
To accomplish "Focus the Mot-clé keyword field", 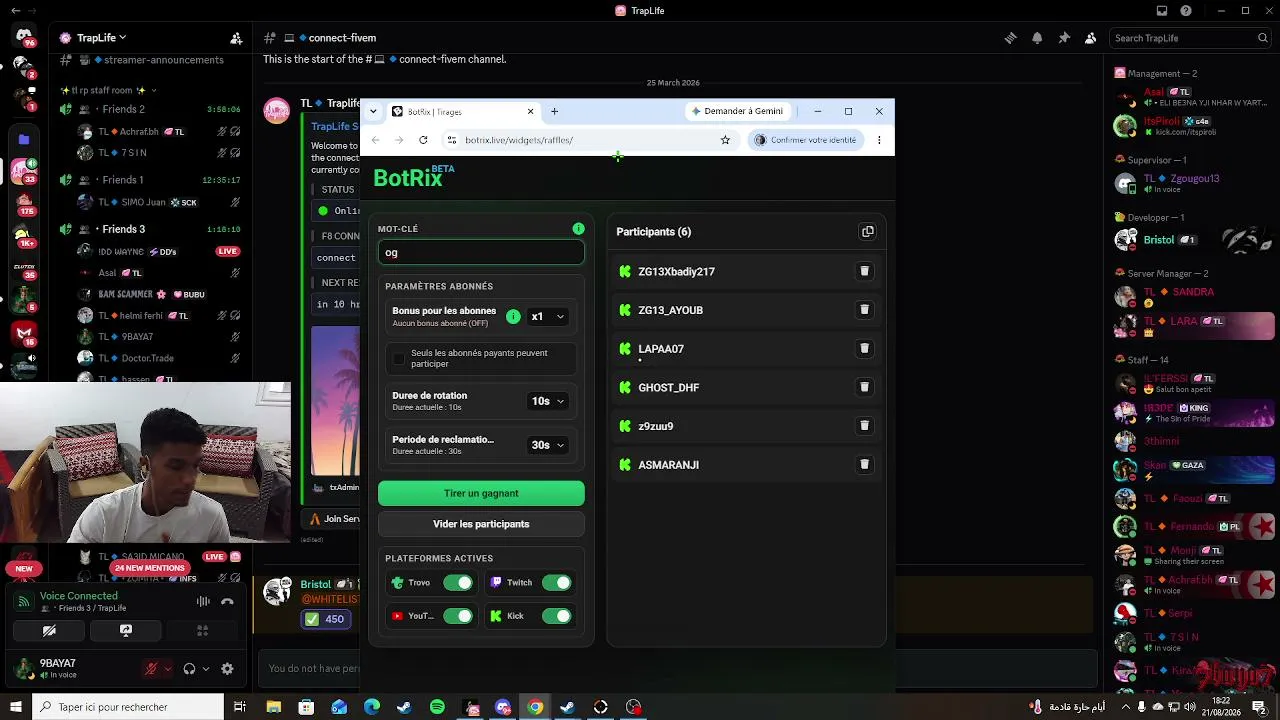I will 481,253.
